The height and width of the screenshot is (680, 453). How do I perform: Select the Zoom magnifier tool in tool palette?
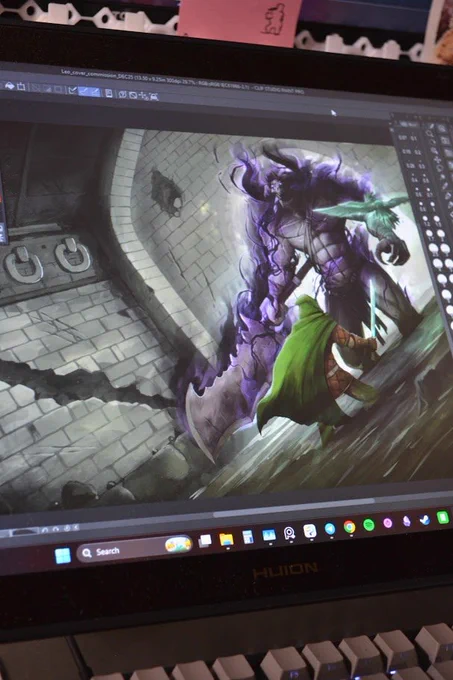429,133
